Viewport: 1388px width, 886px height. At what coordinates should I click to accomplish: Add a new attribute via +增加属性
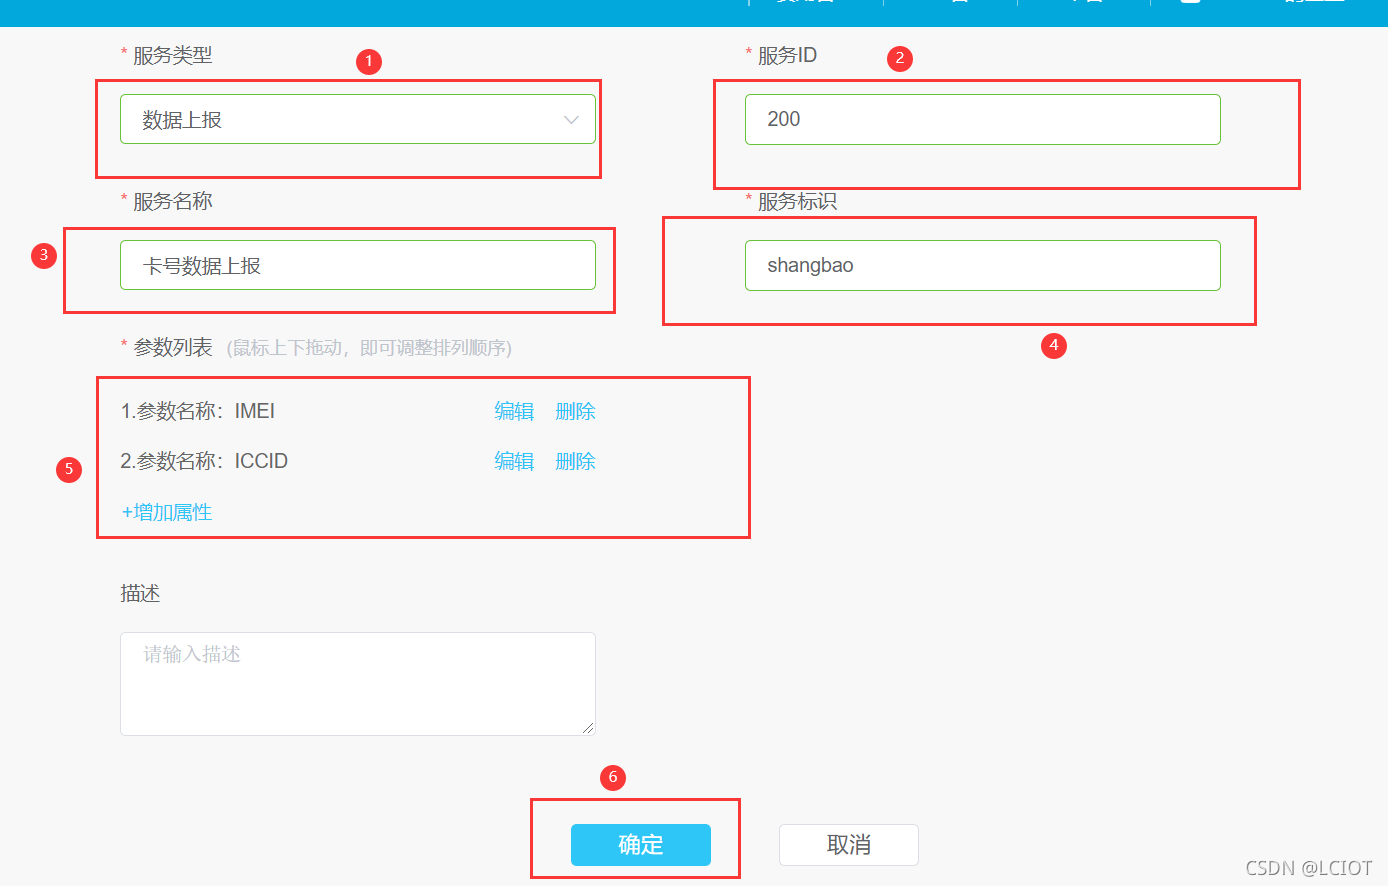tap(167, 512)
